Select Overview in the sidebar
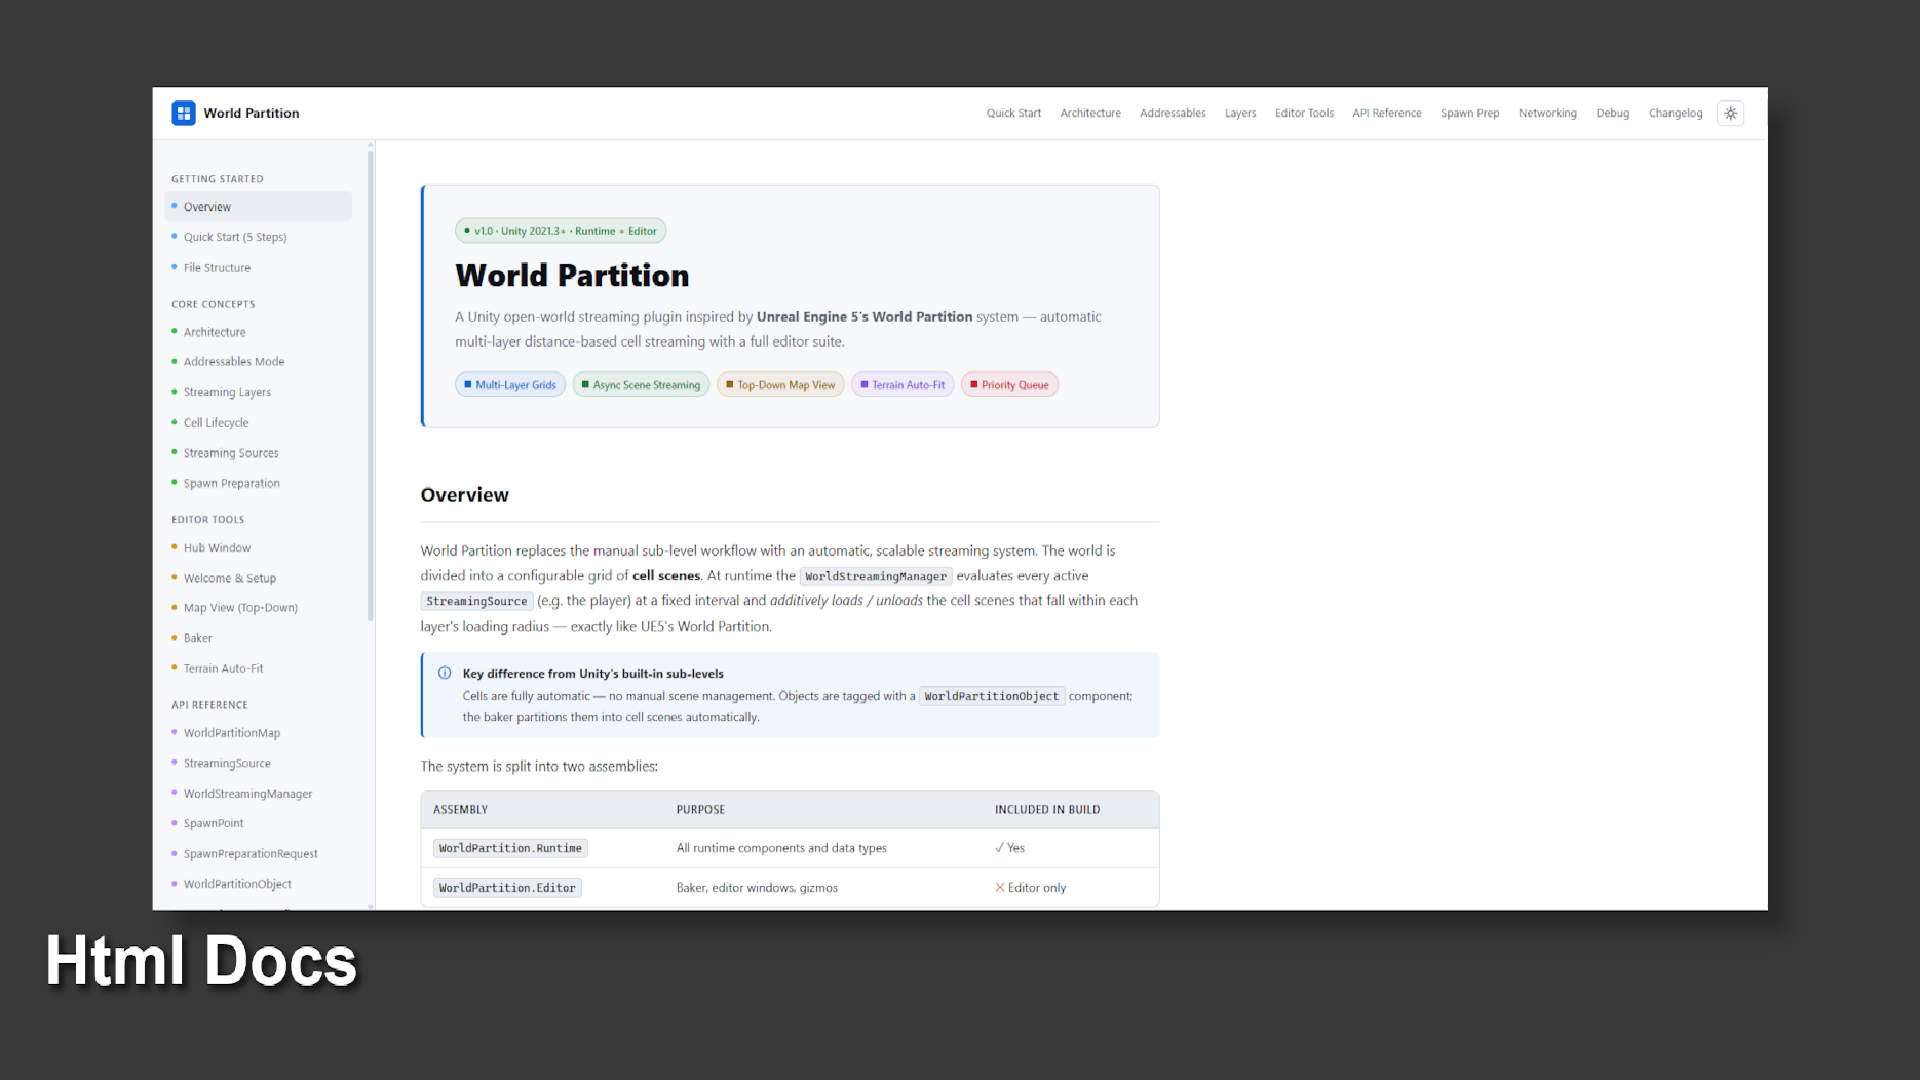This screenshot has width=1920, height=1080. pos(258,207)
